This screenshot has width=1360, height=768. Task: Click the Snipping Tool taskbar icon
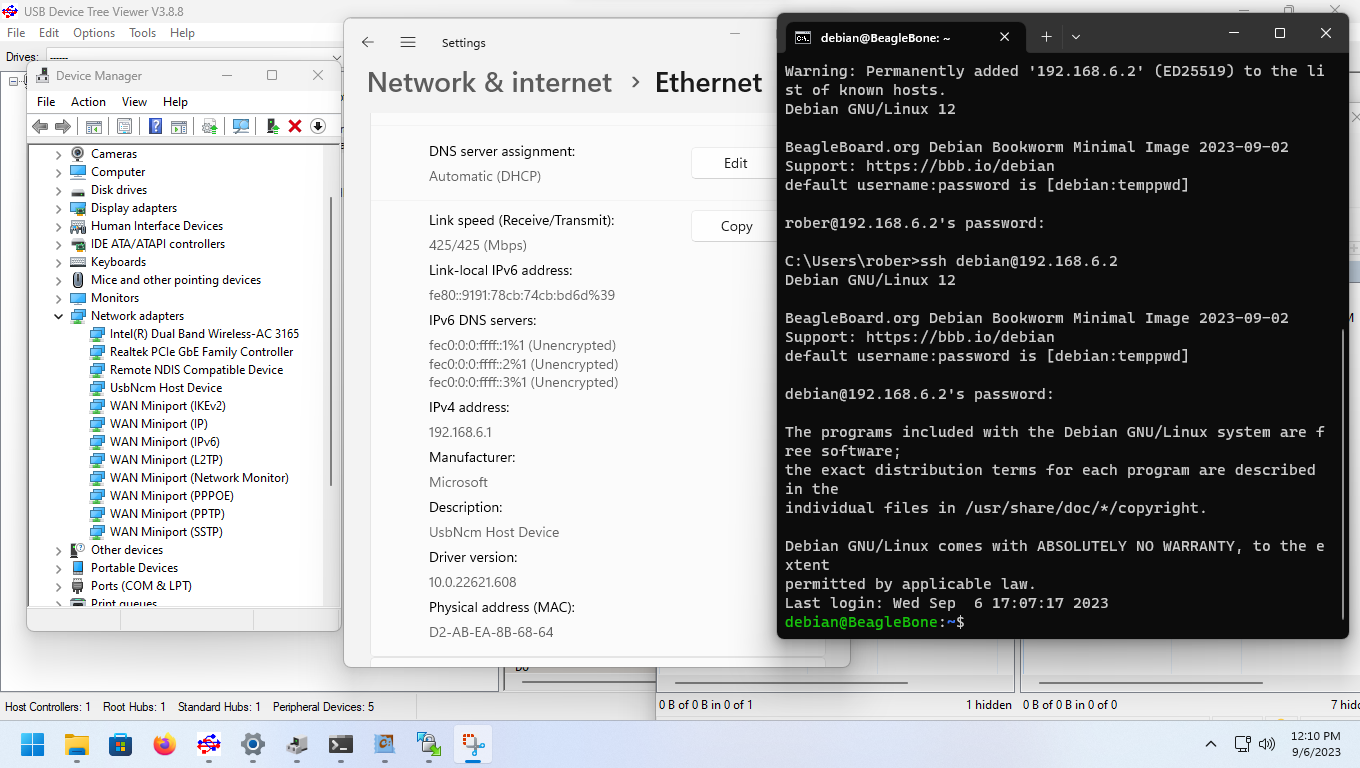pyautogui.click(x=473, y=744)
